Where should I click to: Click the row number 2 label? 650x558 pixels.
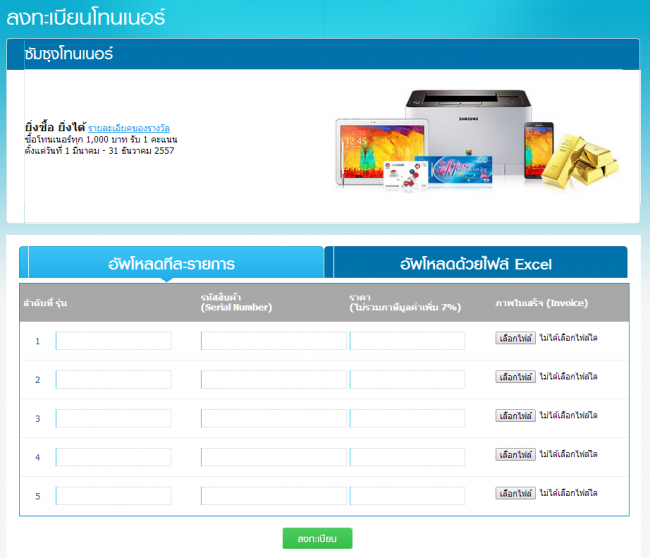coord(37,380)
